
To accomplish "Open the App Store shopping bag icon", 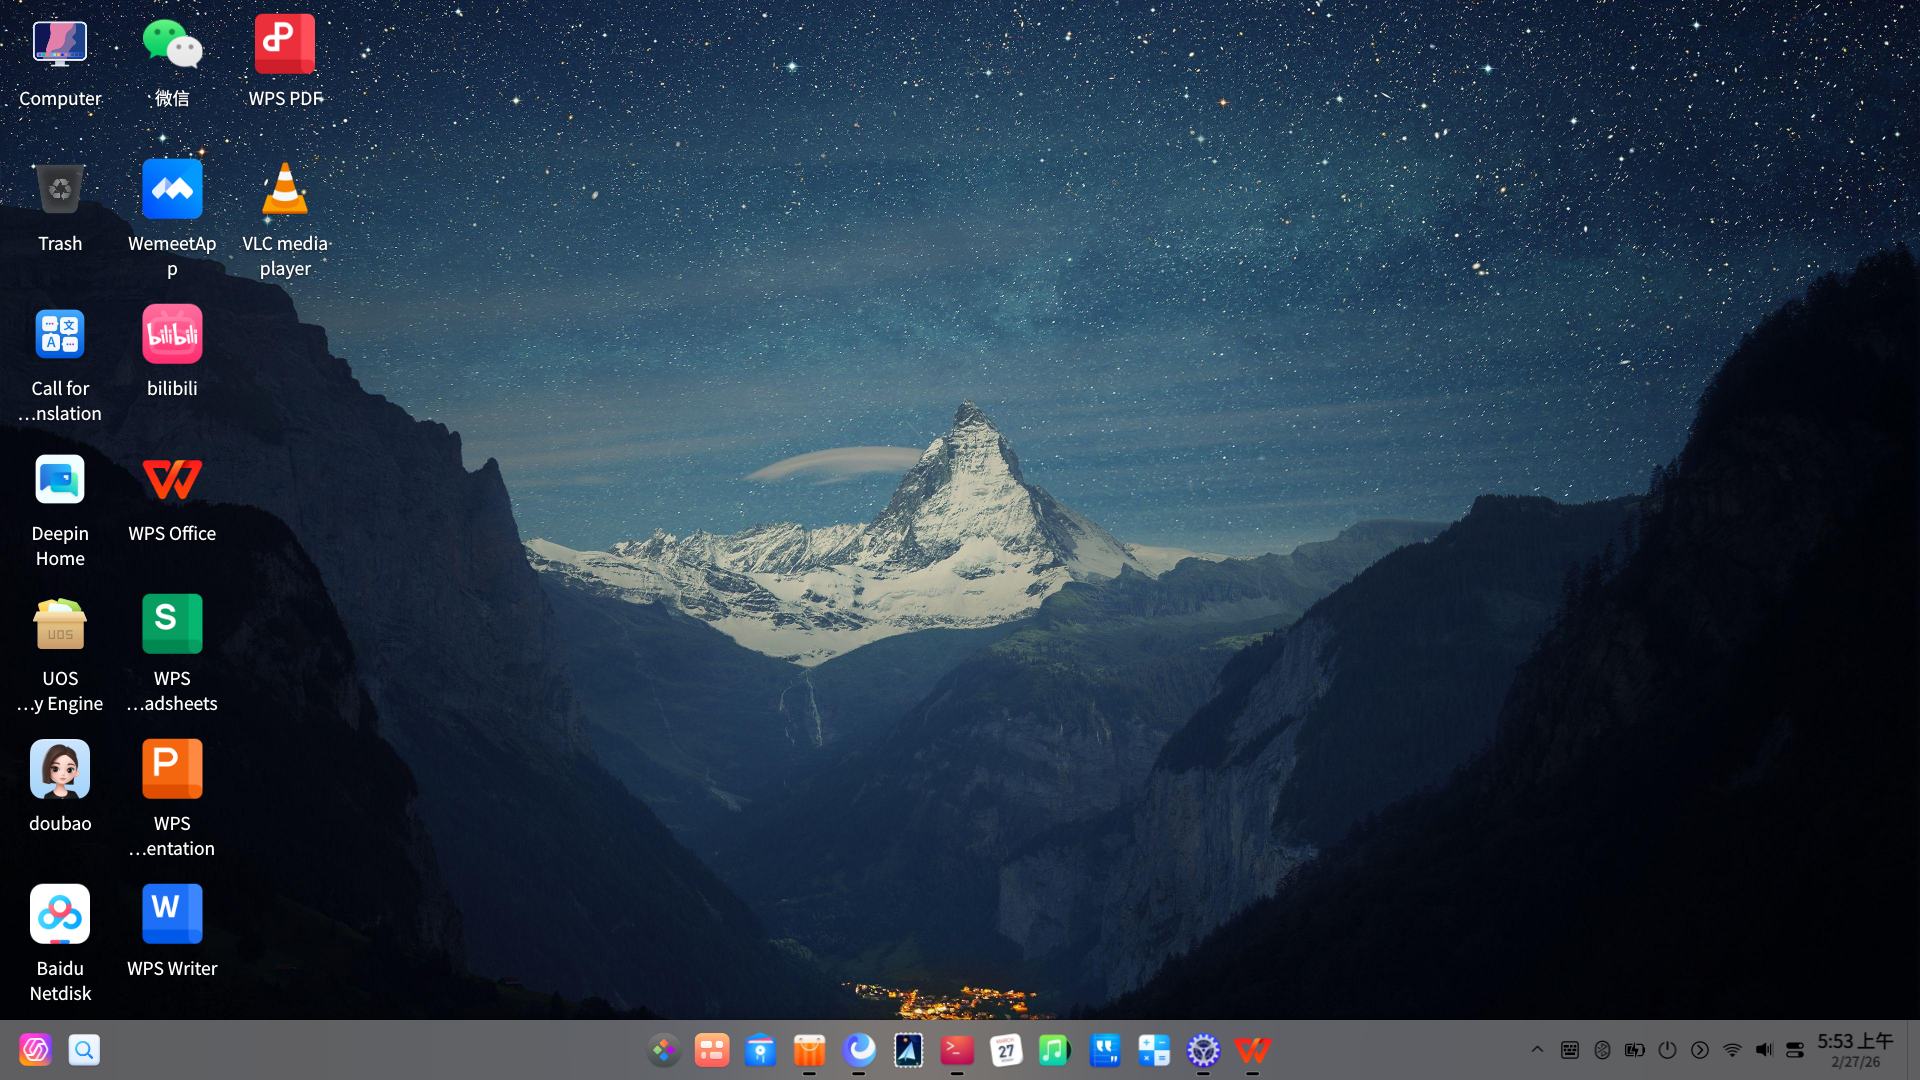I will (809, 1050).
